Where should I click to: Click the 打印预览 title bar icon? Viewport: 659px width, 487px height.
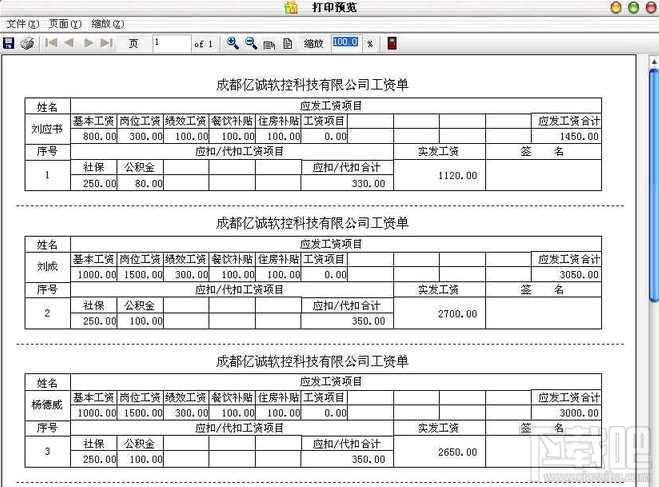[x=291, y=8]
